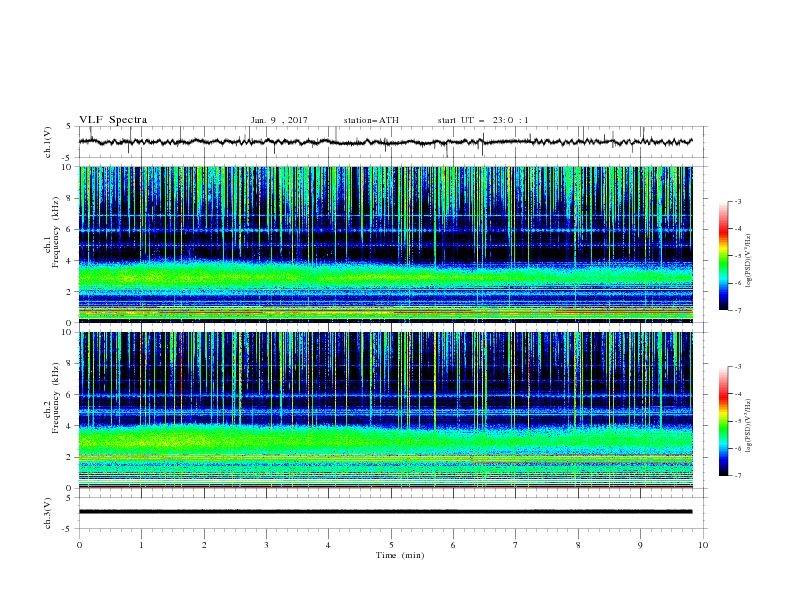Click the "station=ATH" header label
This screenshot has width=792, height=612.
(x=371, y=120)
